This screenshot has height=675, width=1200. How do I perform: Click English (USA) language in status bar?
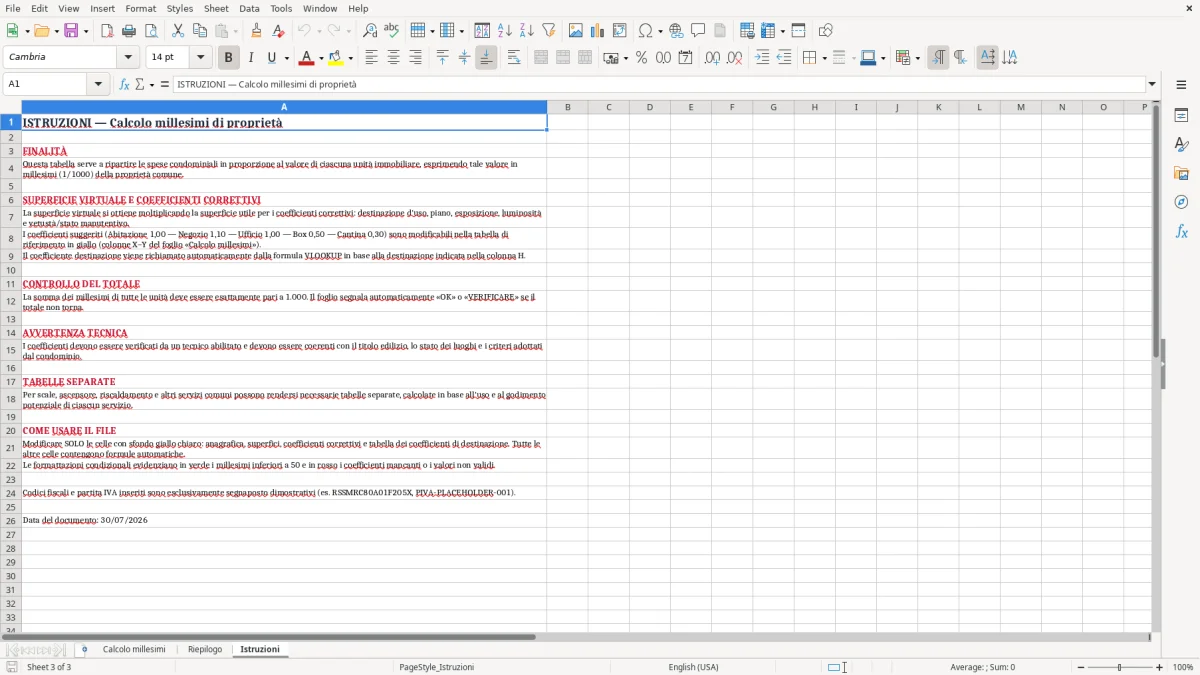[x=693, y=667]
